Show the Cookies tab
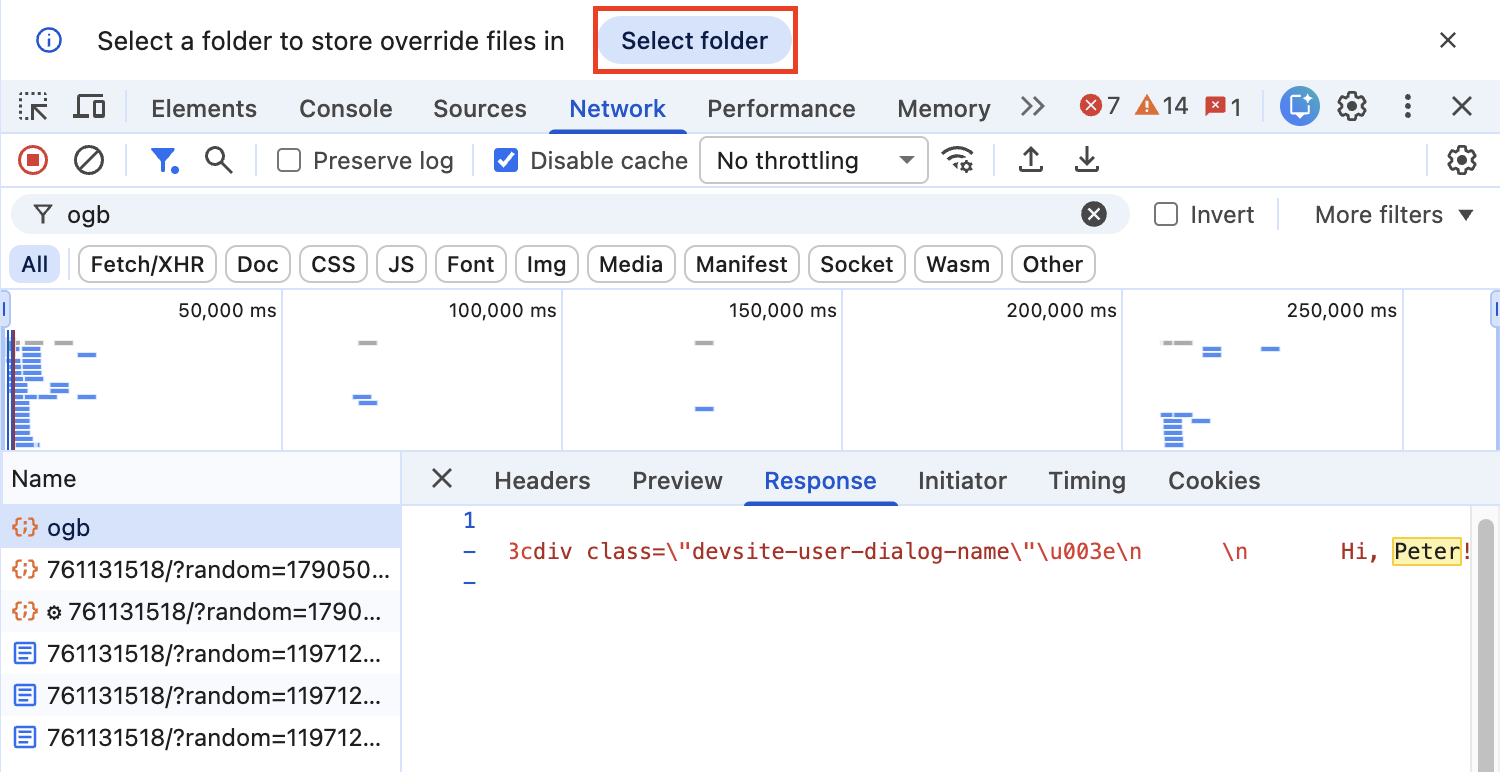The image size is (1500, 772). (1214, 480)
